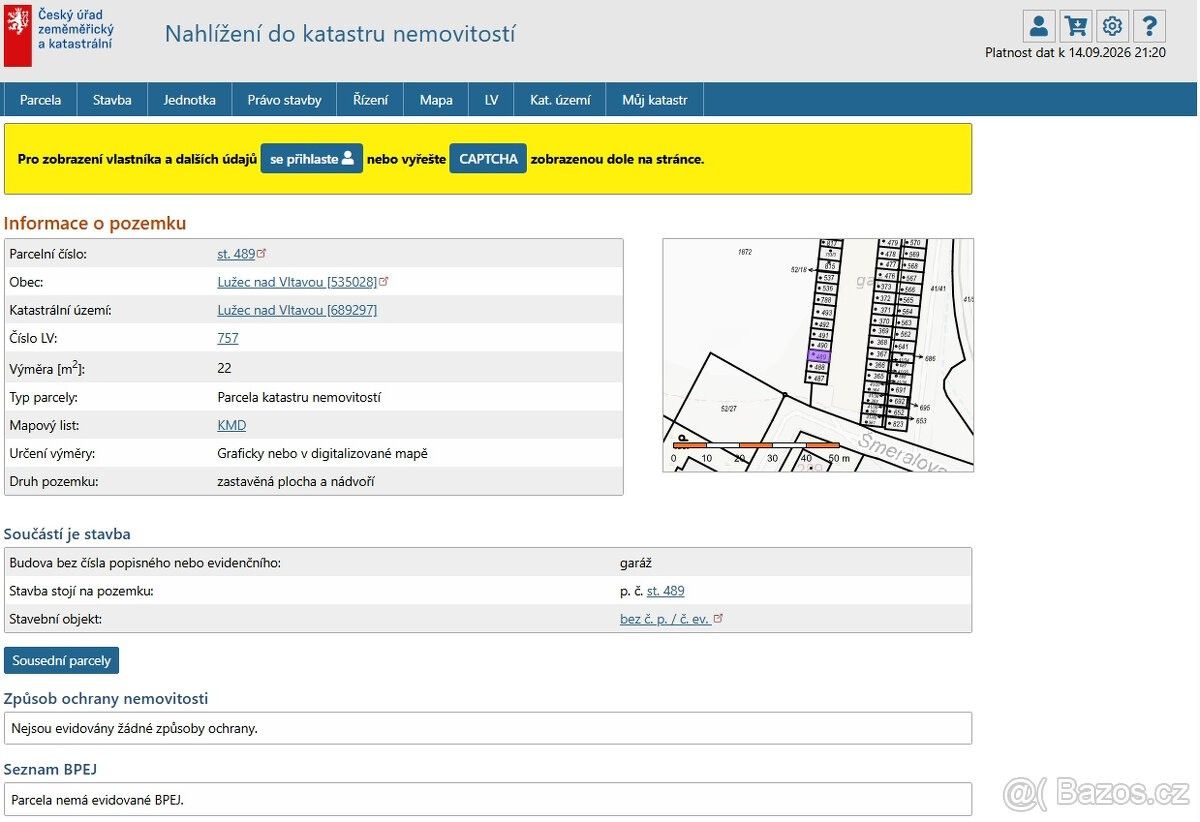Open the Právo stavby tab

coord(285,100)
